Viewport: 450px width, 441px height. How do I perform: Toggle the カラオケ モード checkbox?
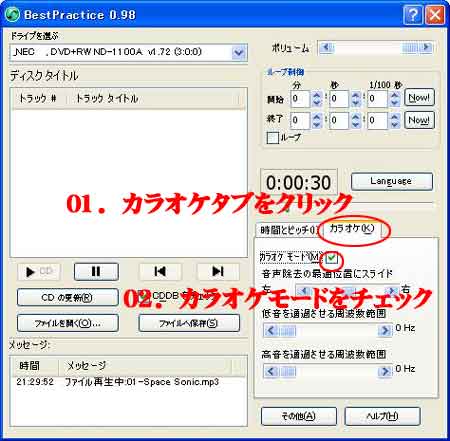pos(332,258)
